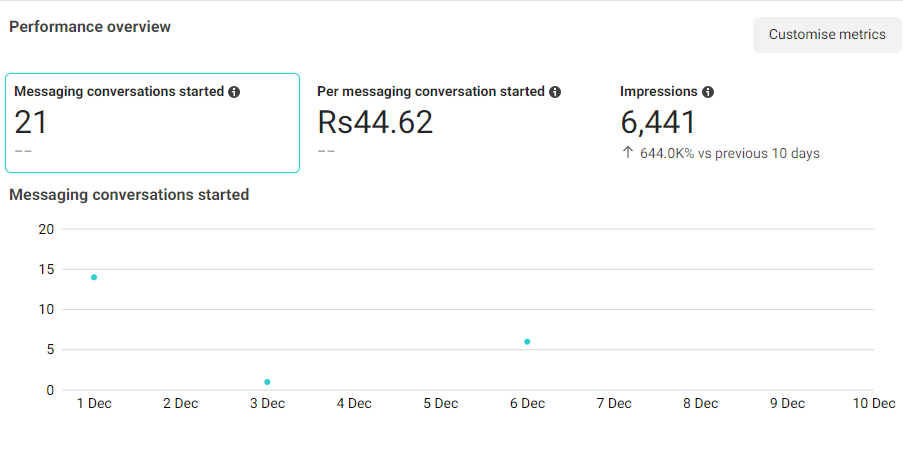
Task: Click the 6,441 impressions value
Action: (658, 123)
